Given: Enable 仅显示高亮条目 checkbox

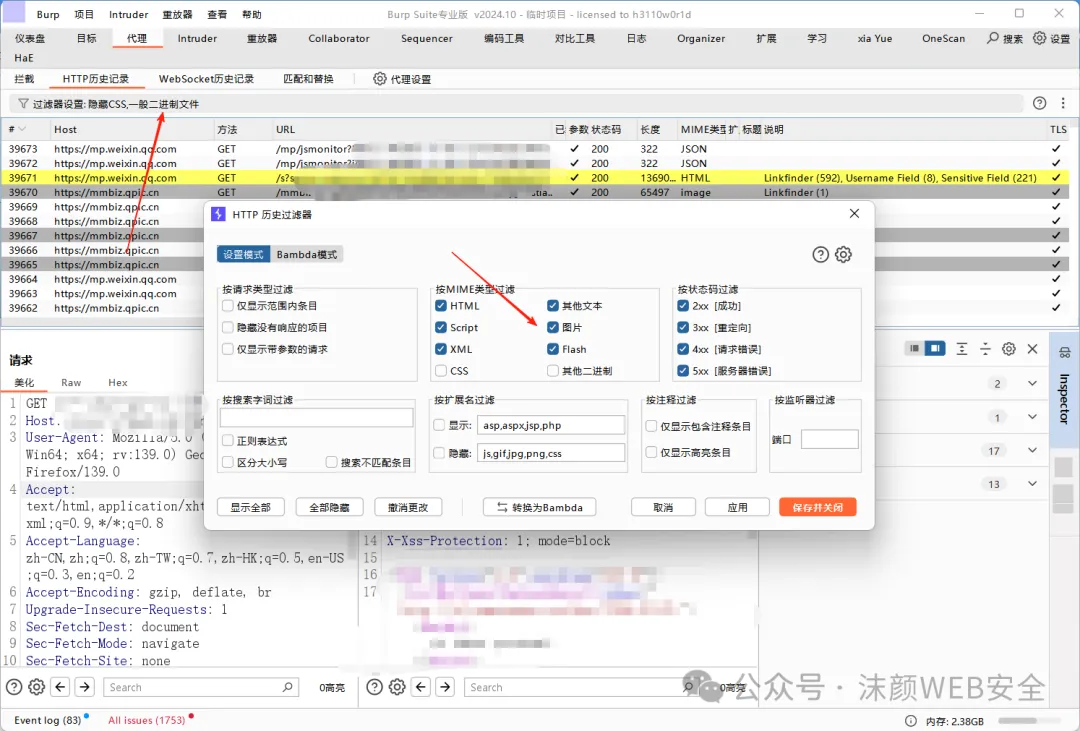Looking at the screenshot, I should pyautogui.click(x=651, y=452).
